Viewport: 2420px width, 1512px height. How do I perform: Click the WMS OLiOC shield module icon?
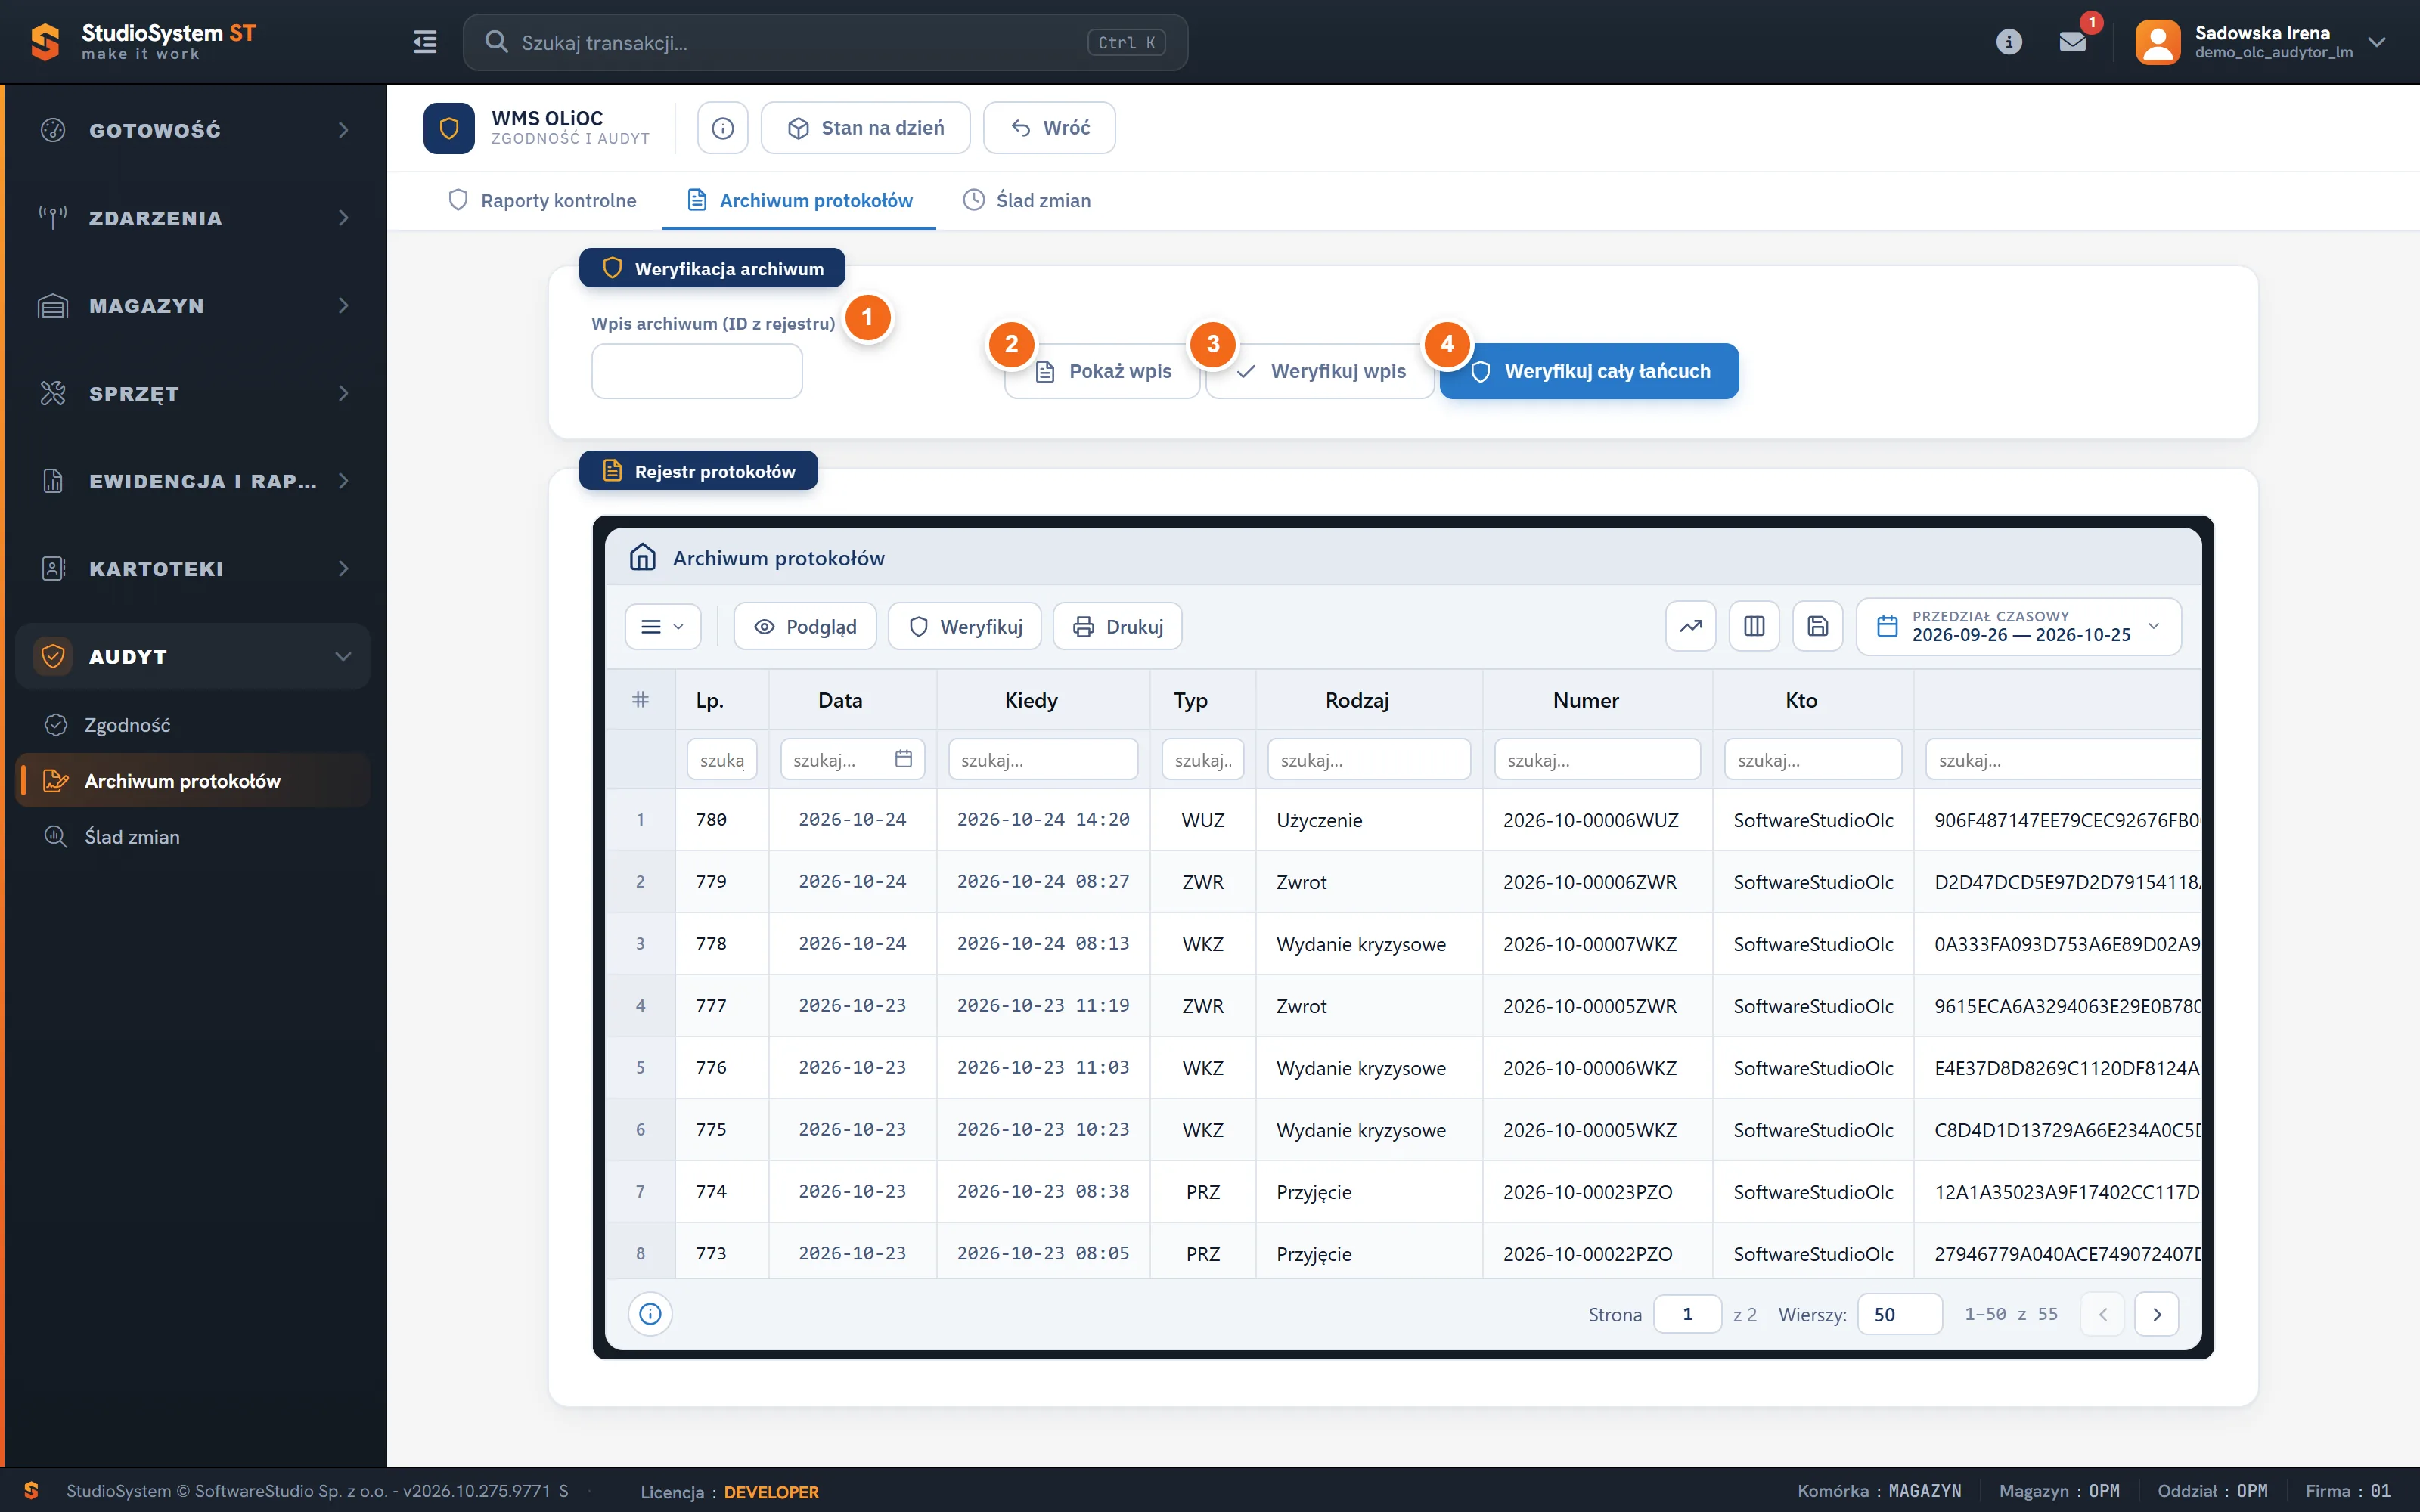pos(449,128)
